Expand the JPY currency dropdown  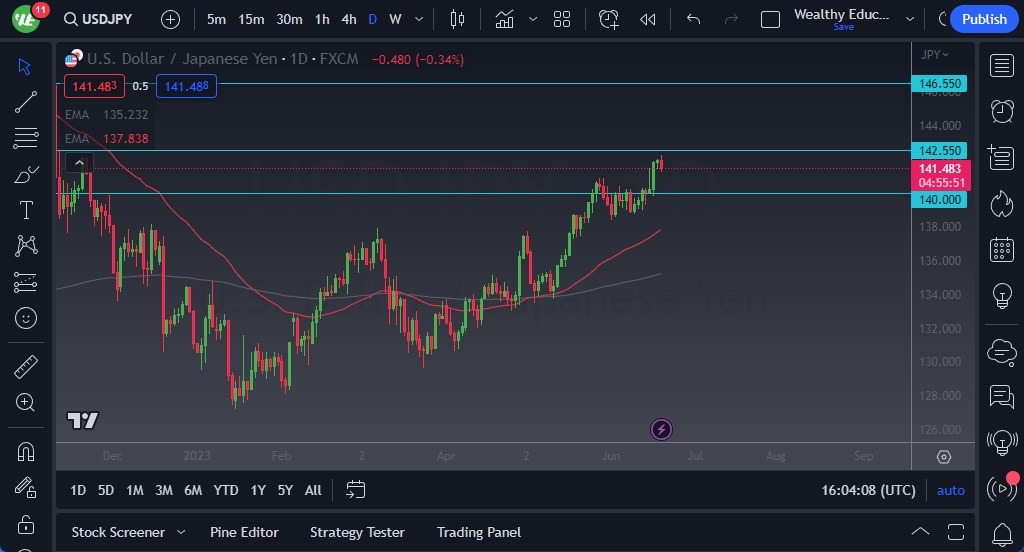pos(935,55)
